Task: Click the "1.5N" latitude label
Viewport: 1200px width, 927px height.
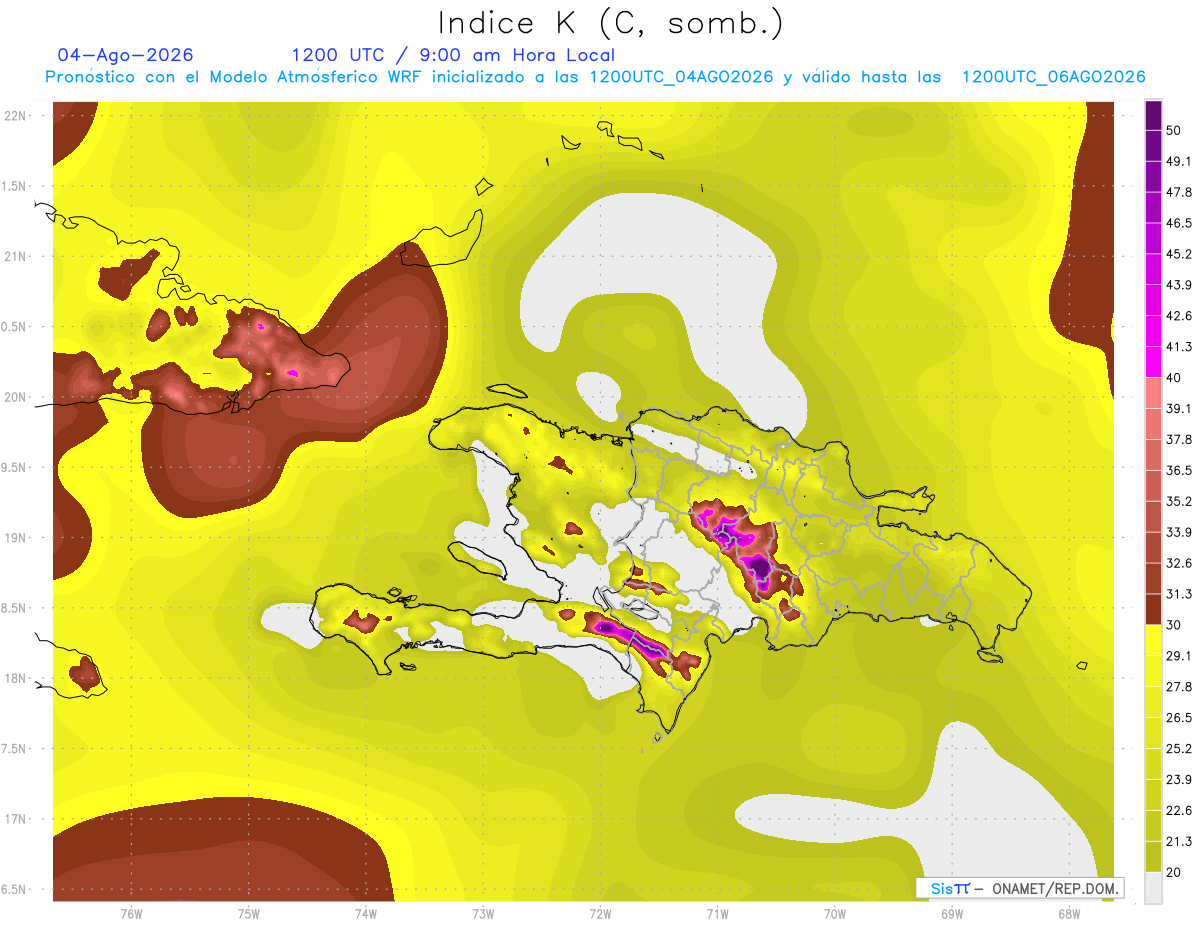Action: click(15, 186)
